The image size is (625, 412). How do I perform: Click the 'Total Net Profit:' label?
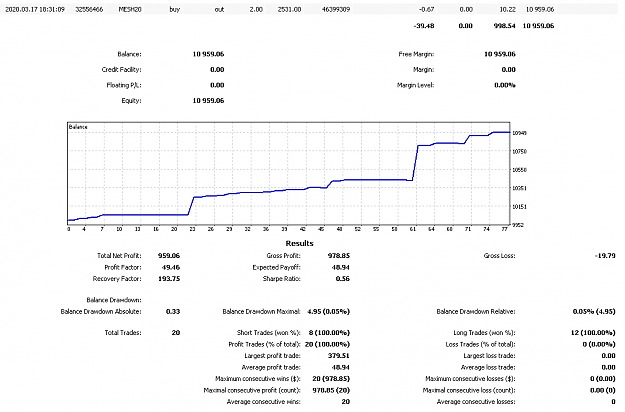click(119, 256)
